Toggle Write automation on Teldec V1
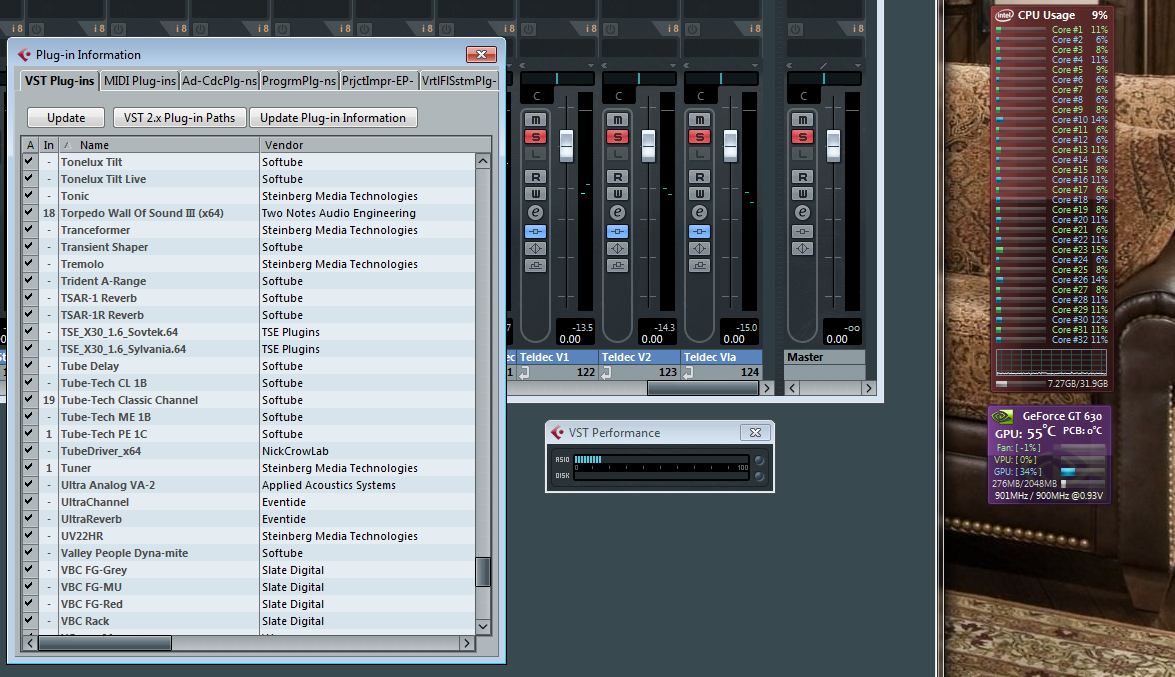 [535, 194]
